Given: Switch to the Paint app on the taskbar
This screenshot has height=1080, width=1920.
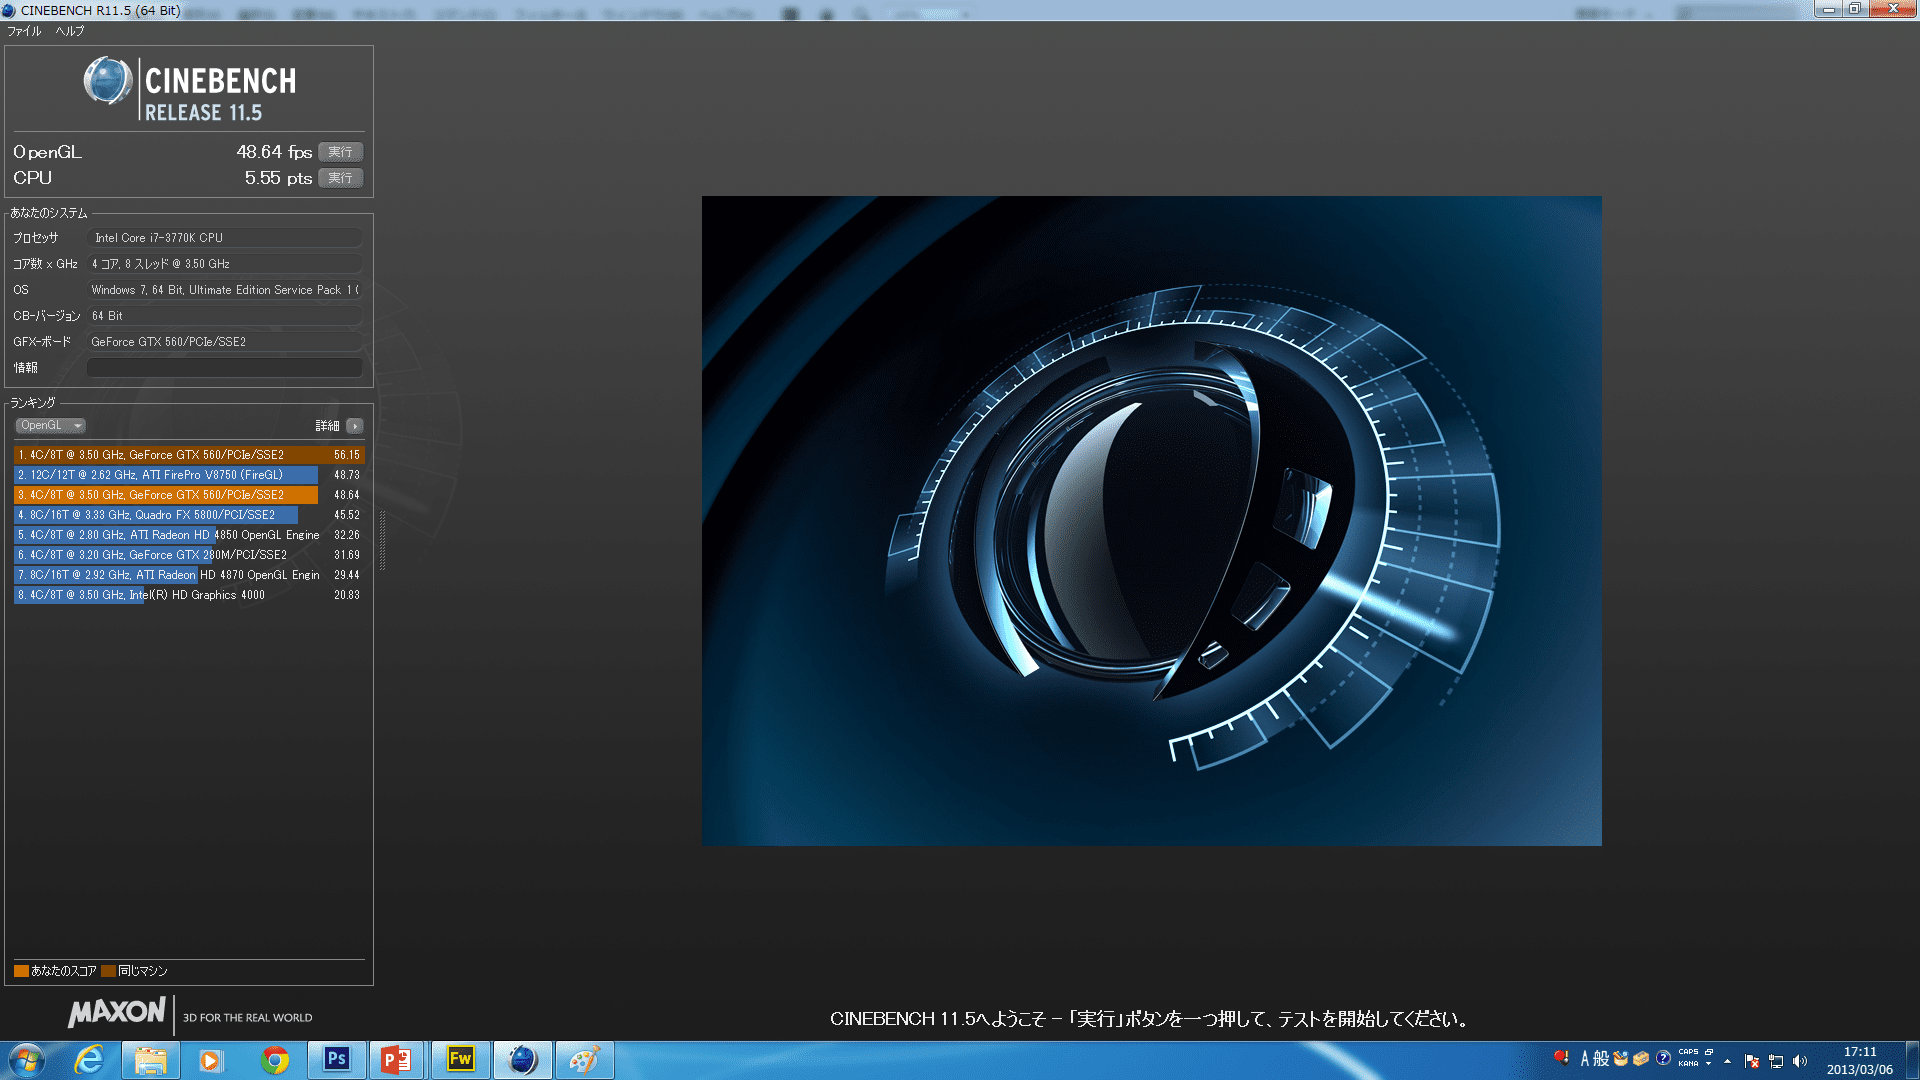Looking at the screenshot, I should pyautogui.click(x=584, y=1060).
